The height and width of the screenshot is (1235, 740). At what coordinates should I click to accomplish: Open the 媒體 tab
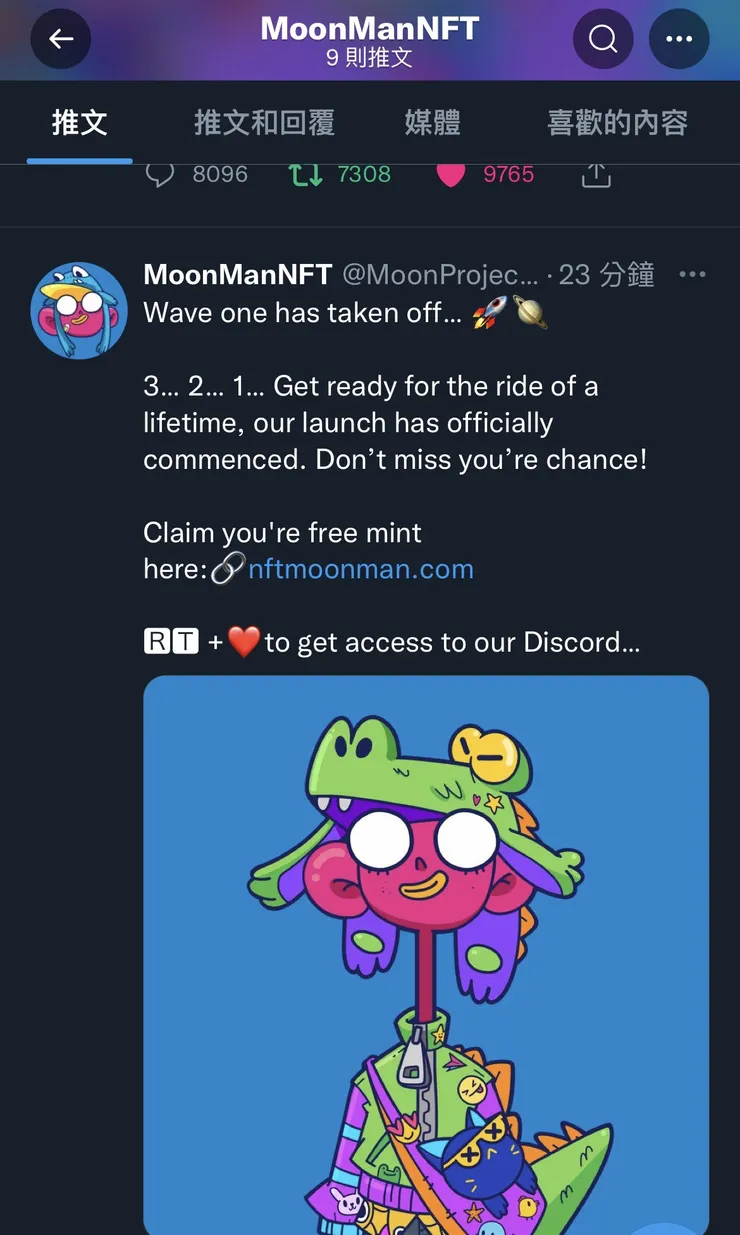point(432,123)
